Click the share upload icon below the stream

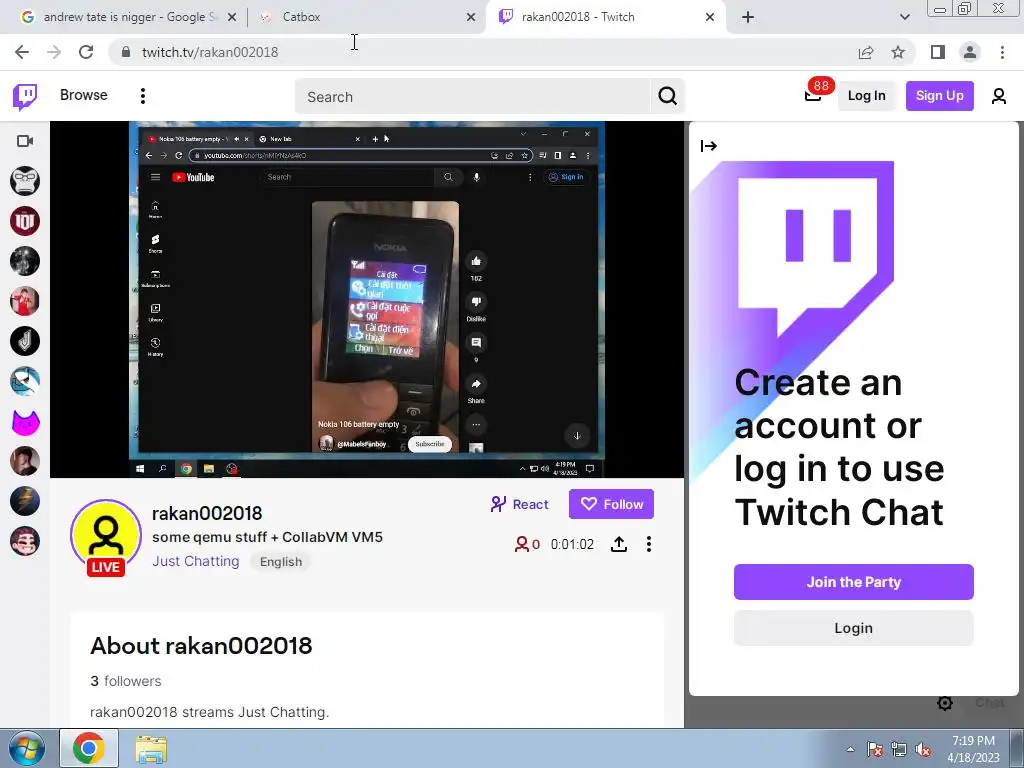tap(618, 544)
